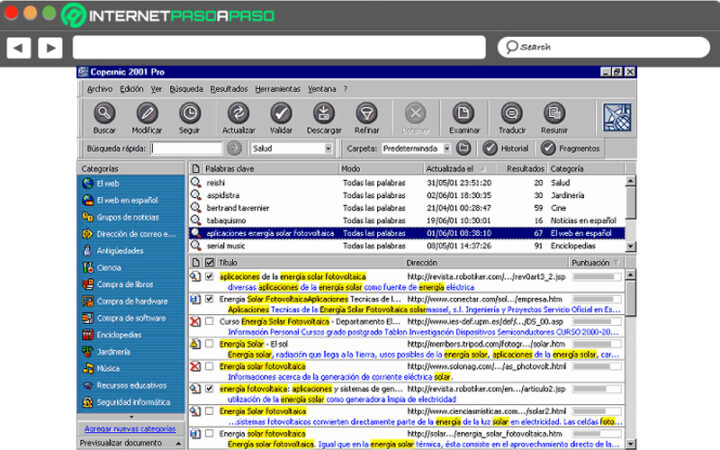
Task: Select the Refinar filter icon
Action: 366,114
